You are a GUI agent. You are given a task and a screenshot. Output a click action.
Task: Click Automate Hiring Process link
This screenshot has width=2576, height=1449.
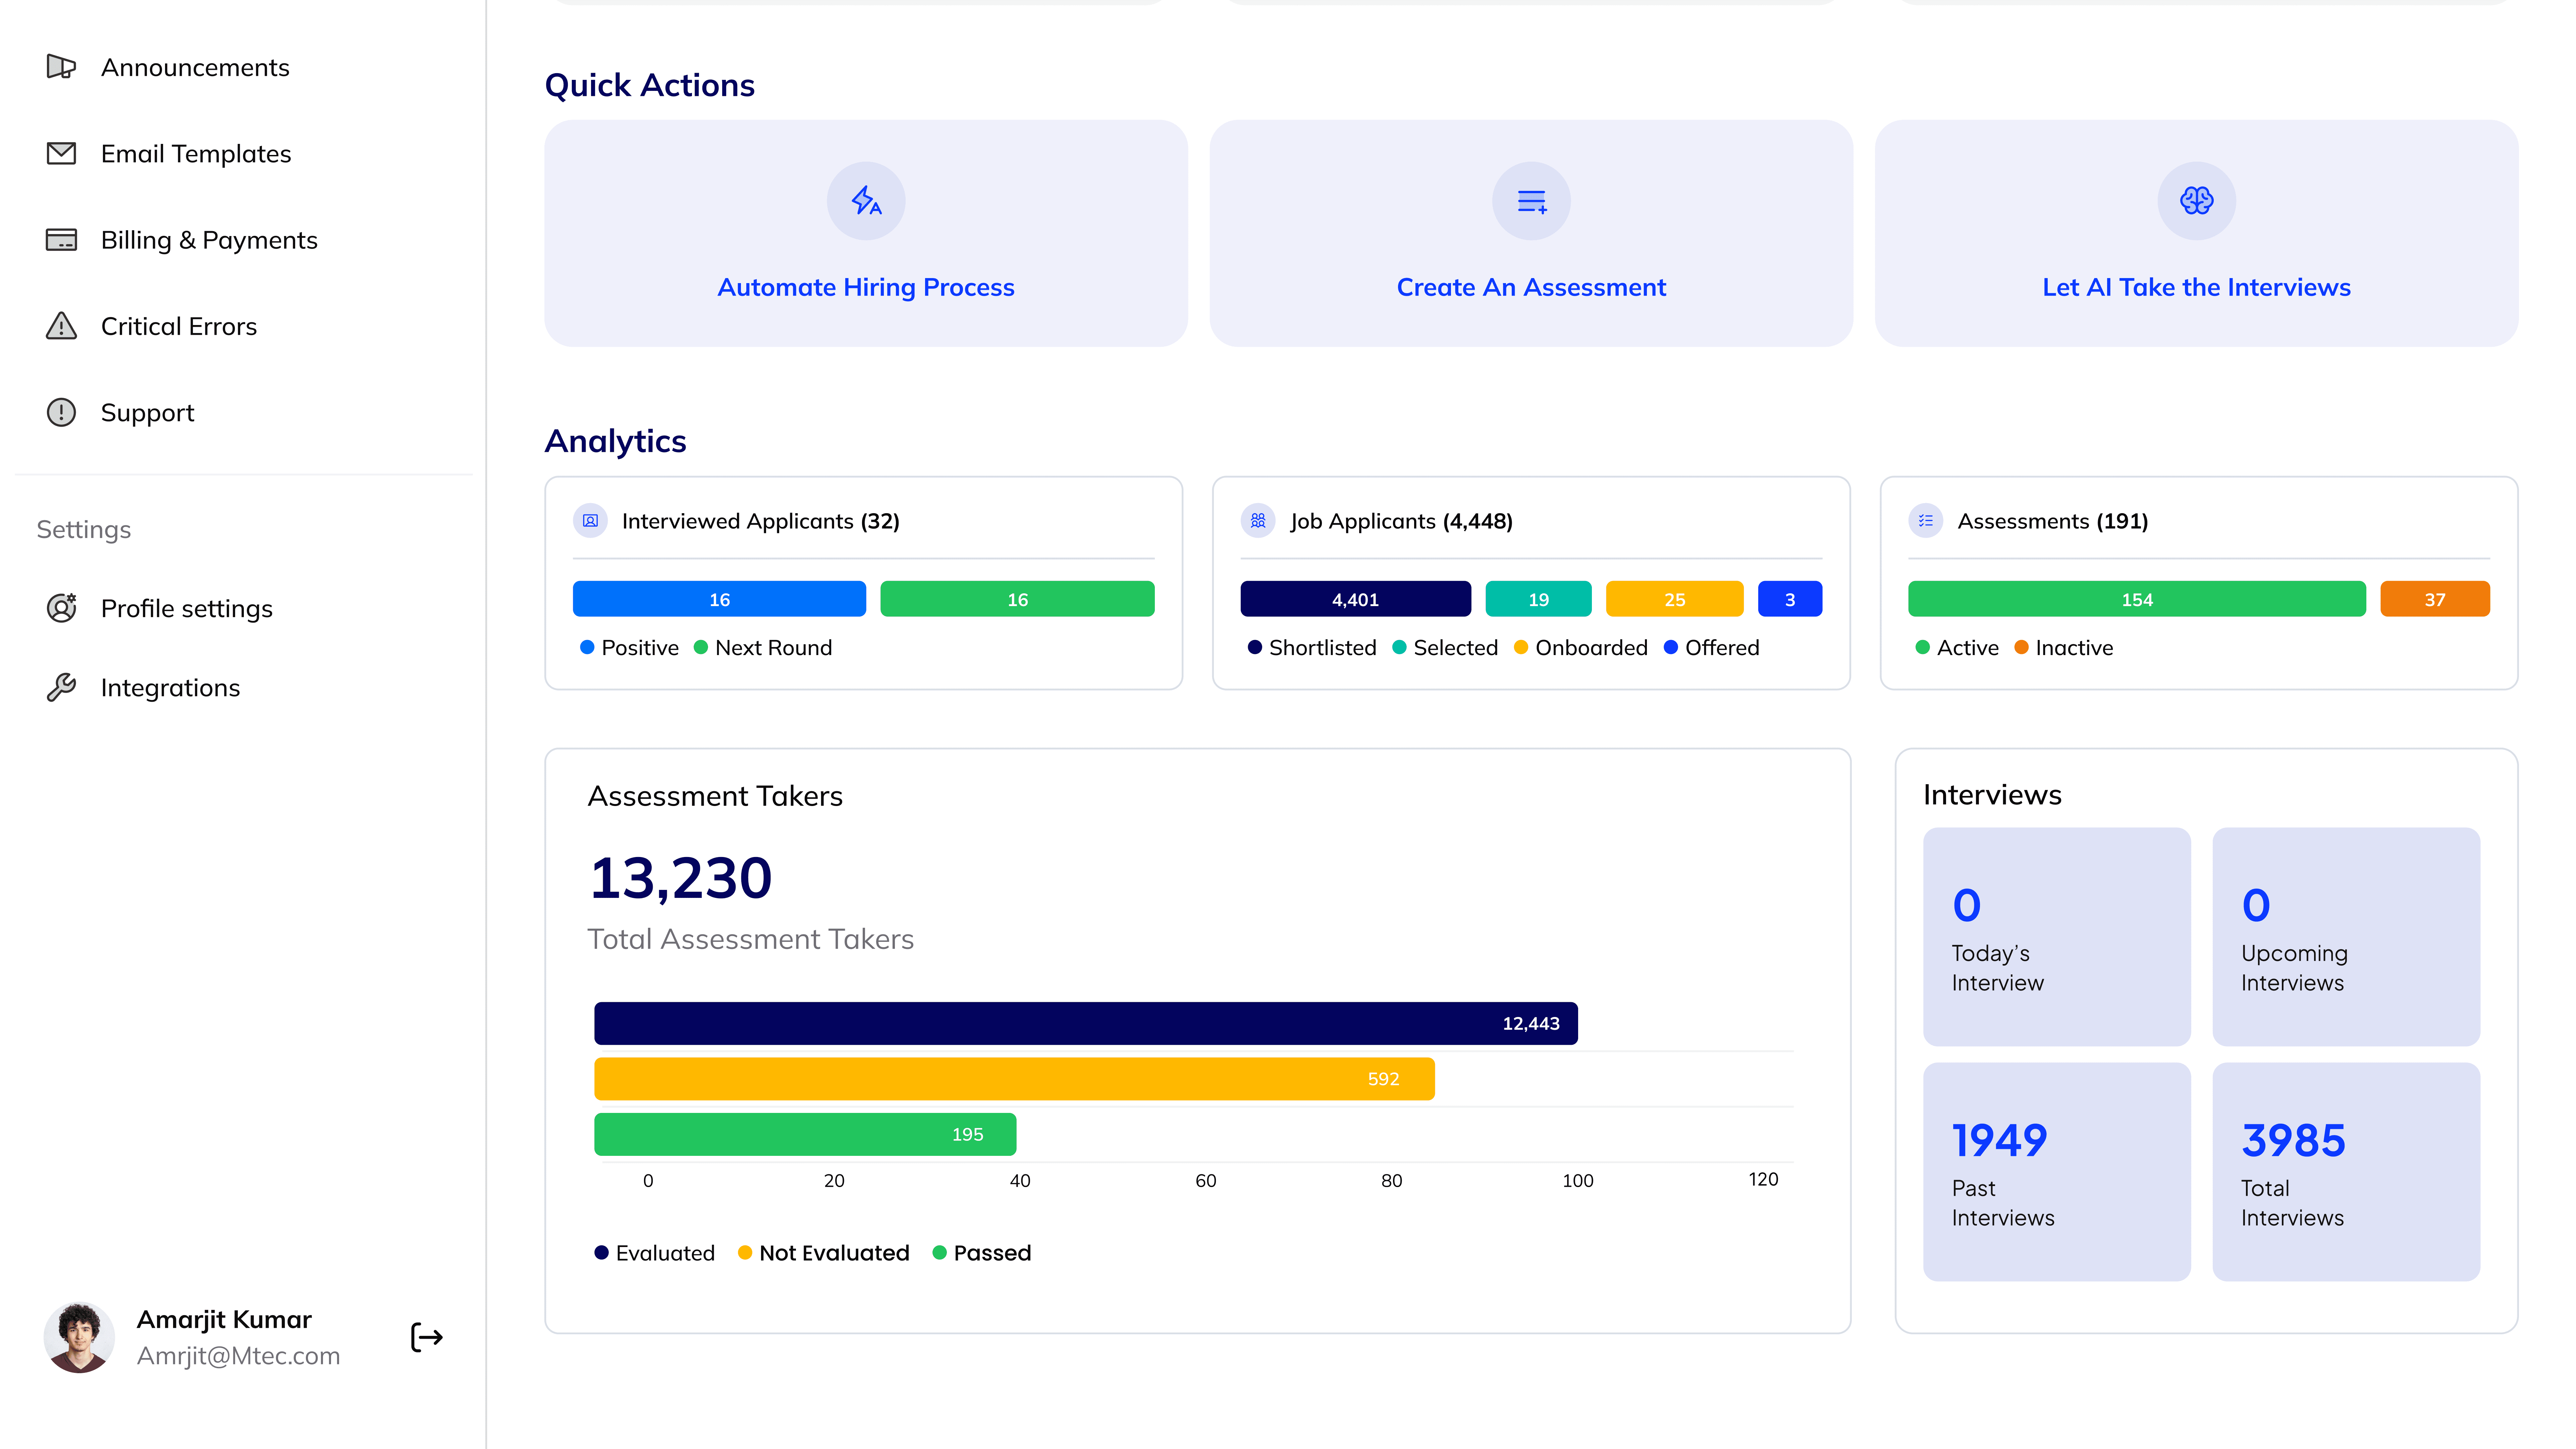(x=866, y=287)
